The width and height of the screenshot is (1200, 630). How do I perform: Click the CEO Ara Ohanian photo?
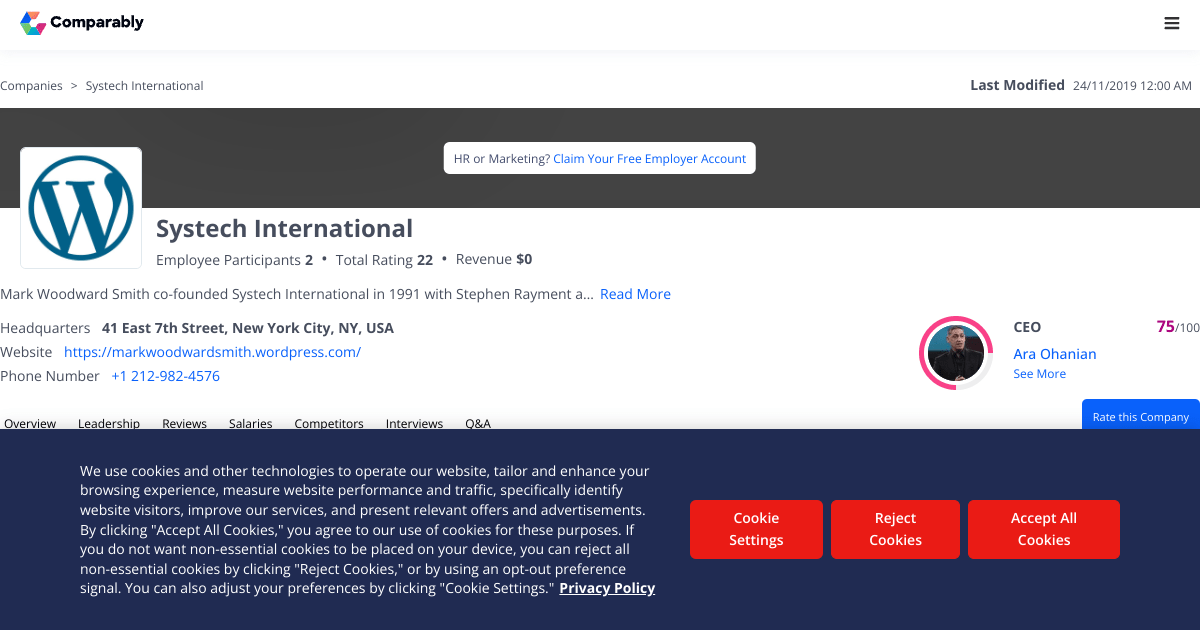(955, 353)
